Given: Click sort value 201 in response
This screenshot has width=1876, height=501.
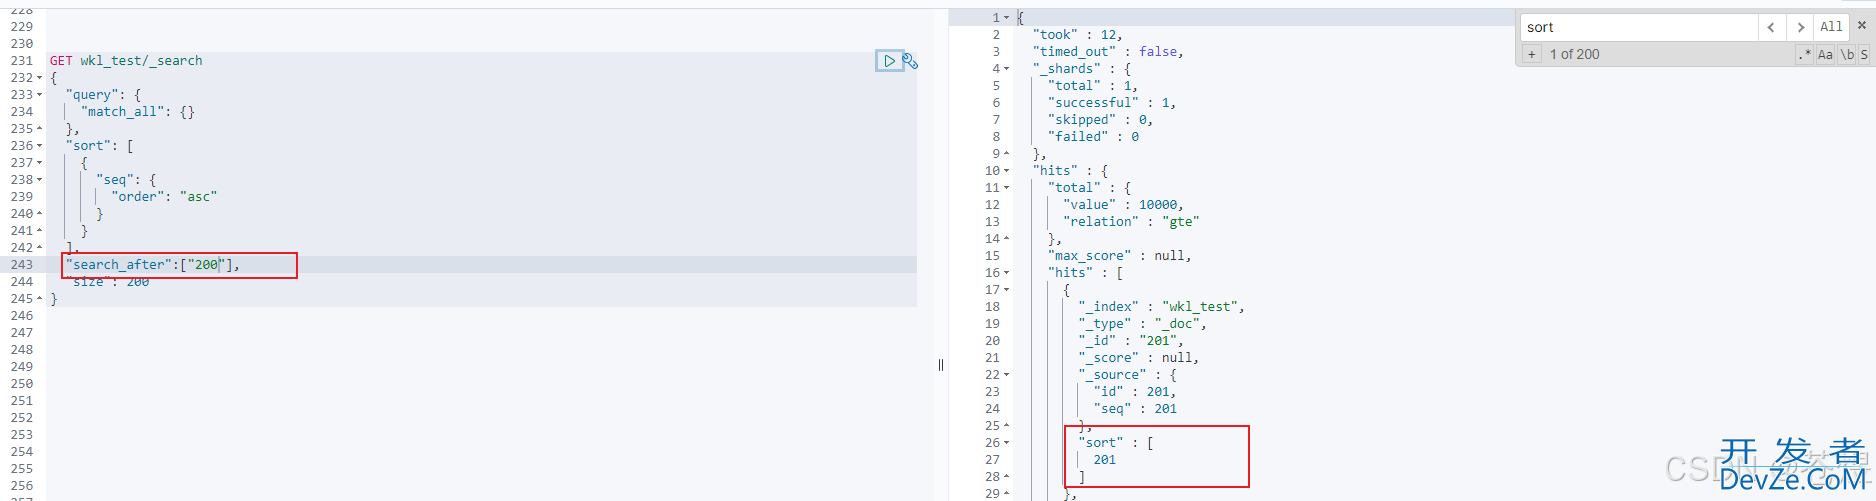Looking at the screenshot, I should click(x=1105, y=460).
